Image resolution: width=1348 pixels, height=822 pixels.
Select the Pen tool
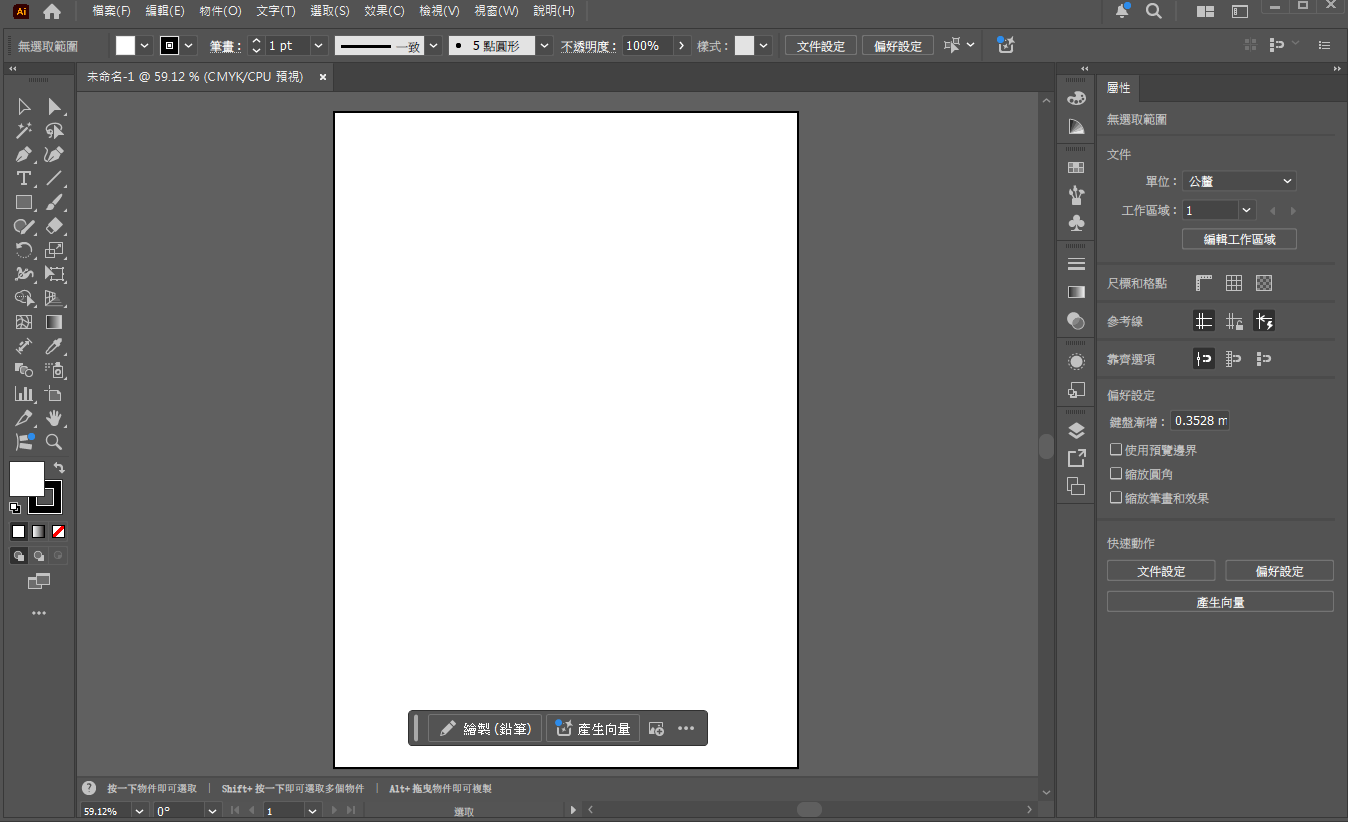[24, 154]
